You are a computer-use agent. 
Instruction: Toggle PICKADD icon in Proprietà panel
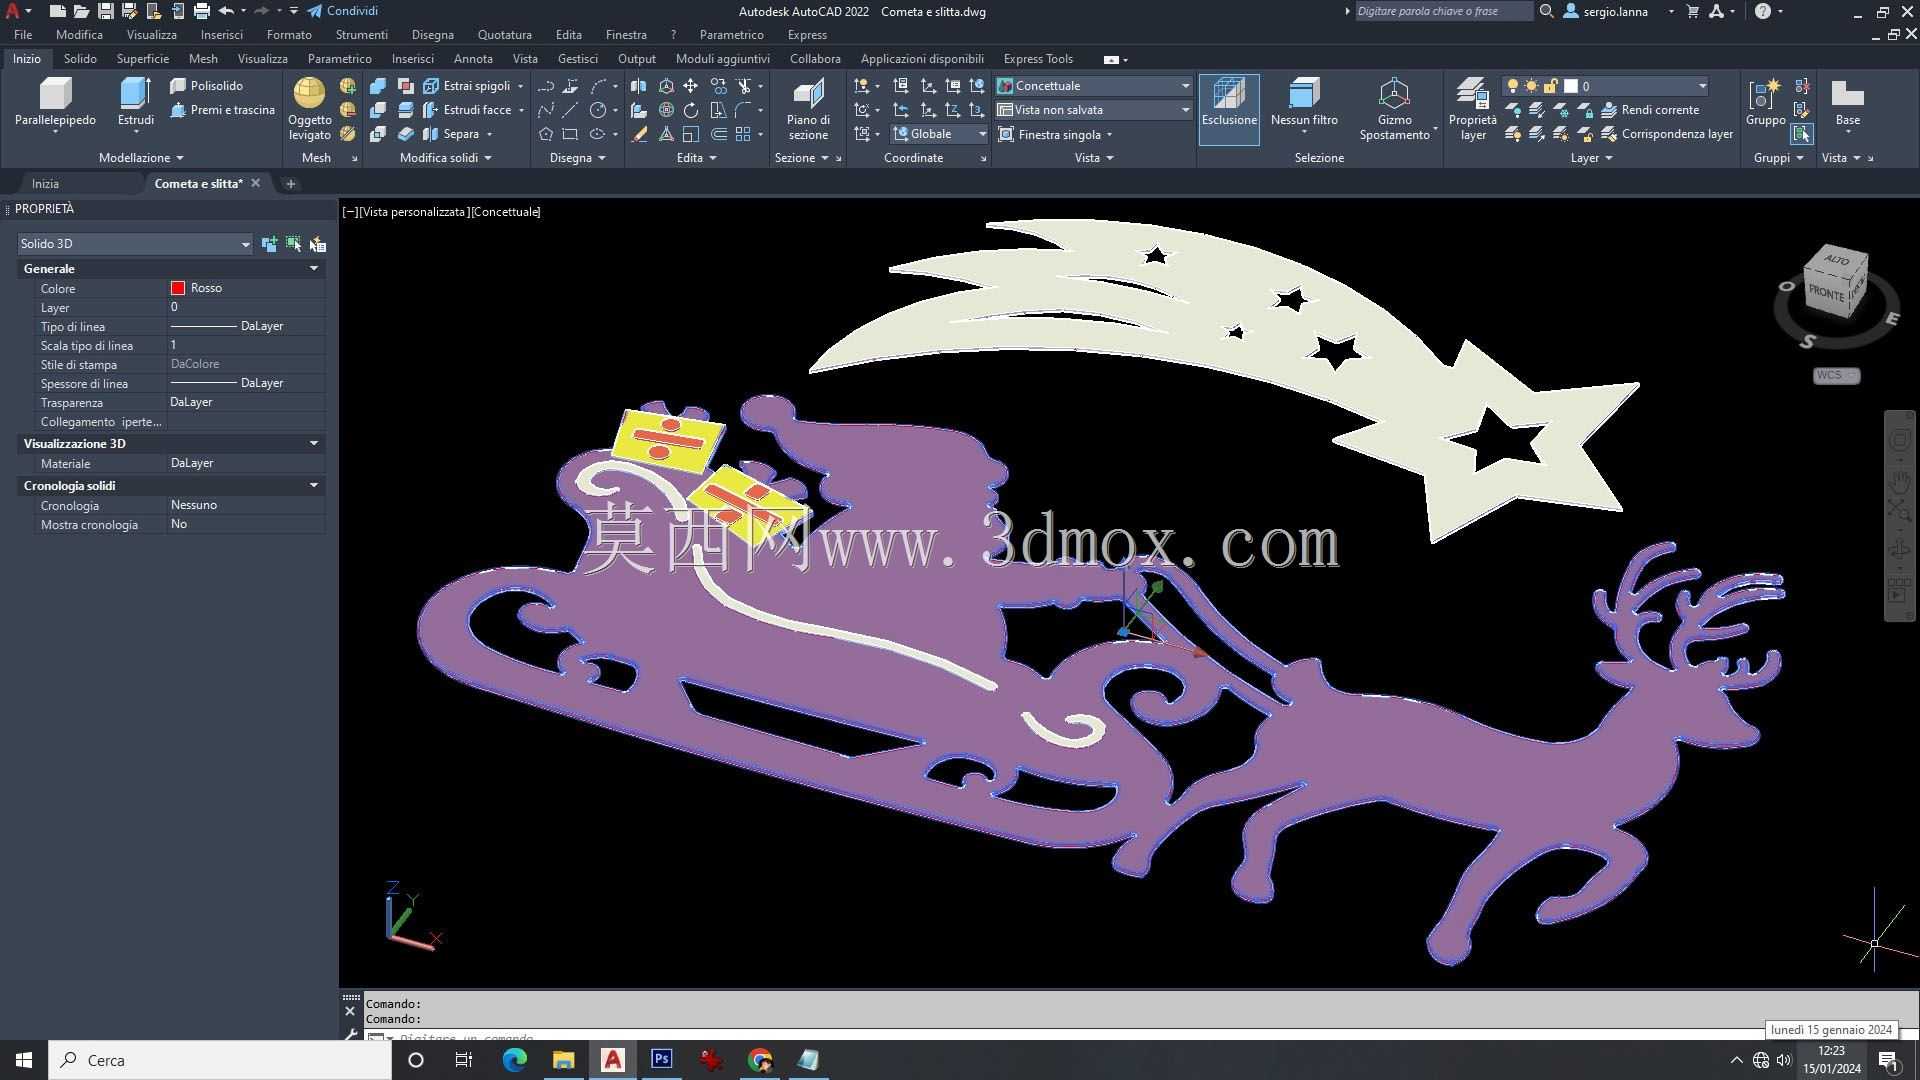click(x=269, y=244)
